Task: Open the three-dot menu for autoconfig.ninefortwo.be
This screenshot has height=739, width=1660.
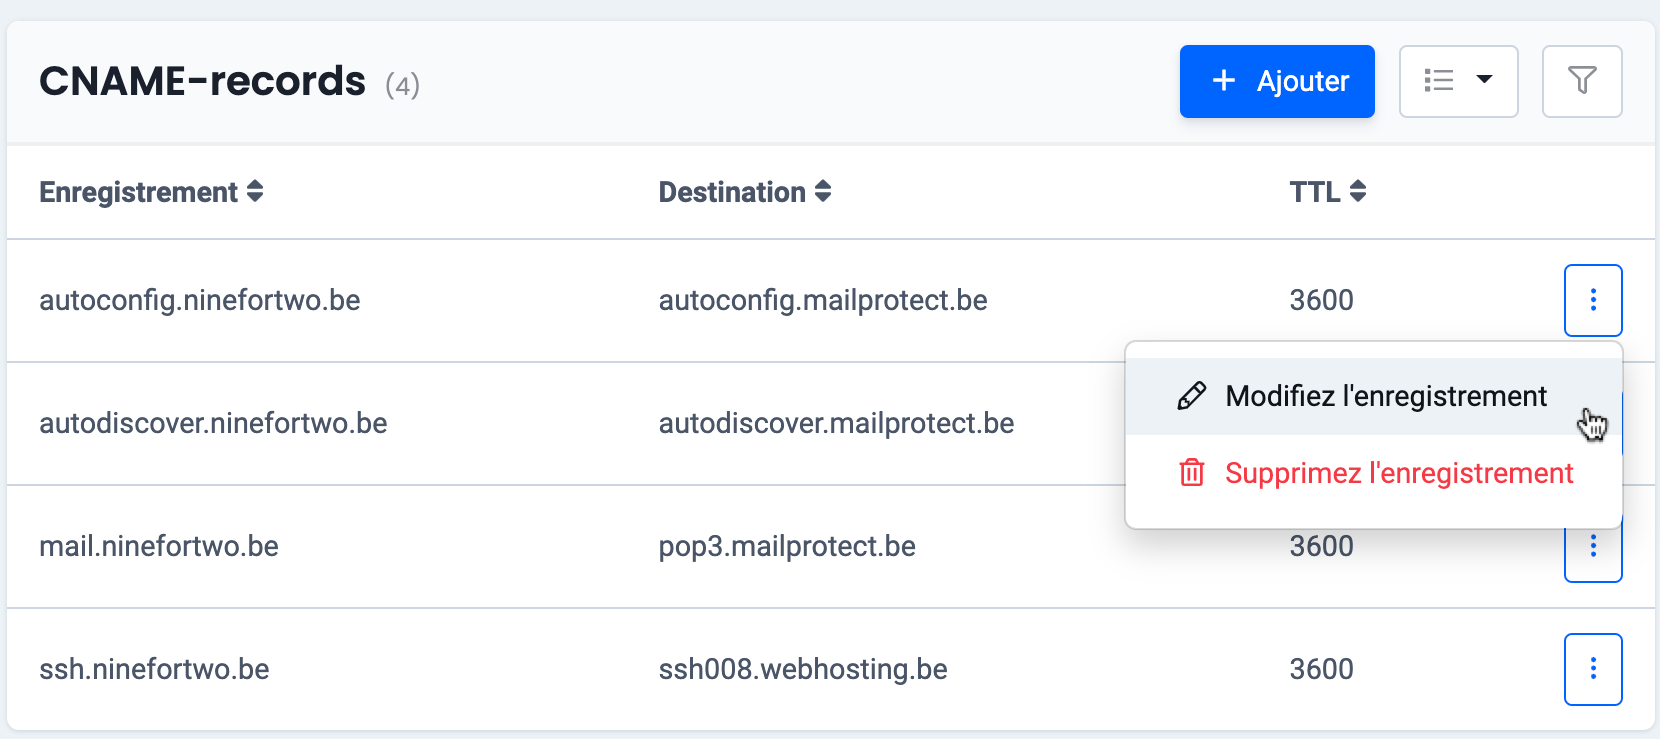Action: [1593, 300]
